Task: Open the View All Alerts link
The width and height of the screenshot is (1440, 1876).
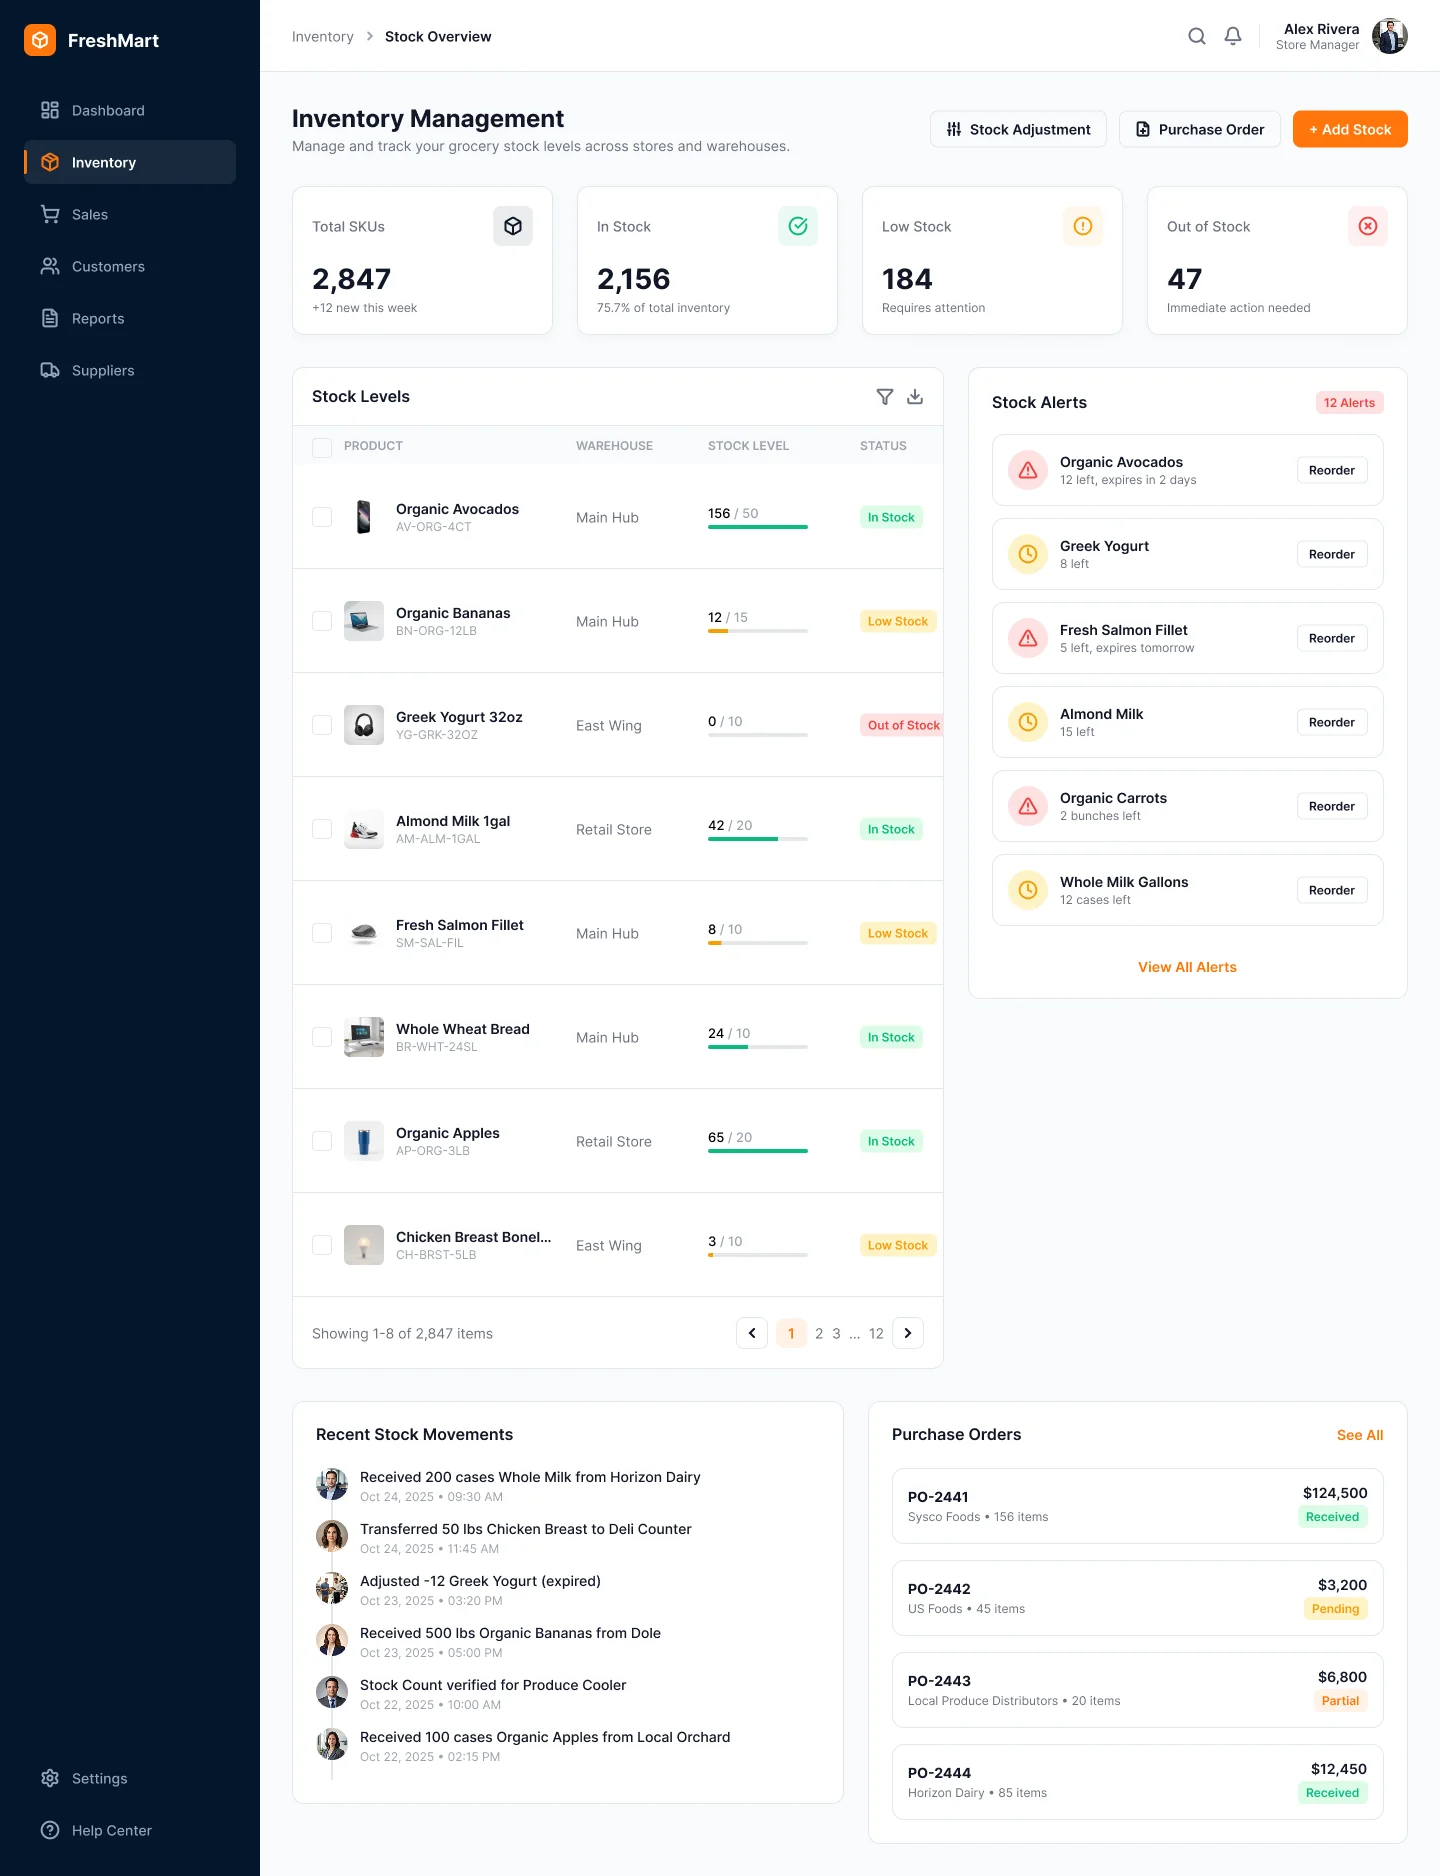Action: pos(1187,967)
